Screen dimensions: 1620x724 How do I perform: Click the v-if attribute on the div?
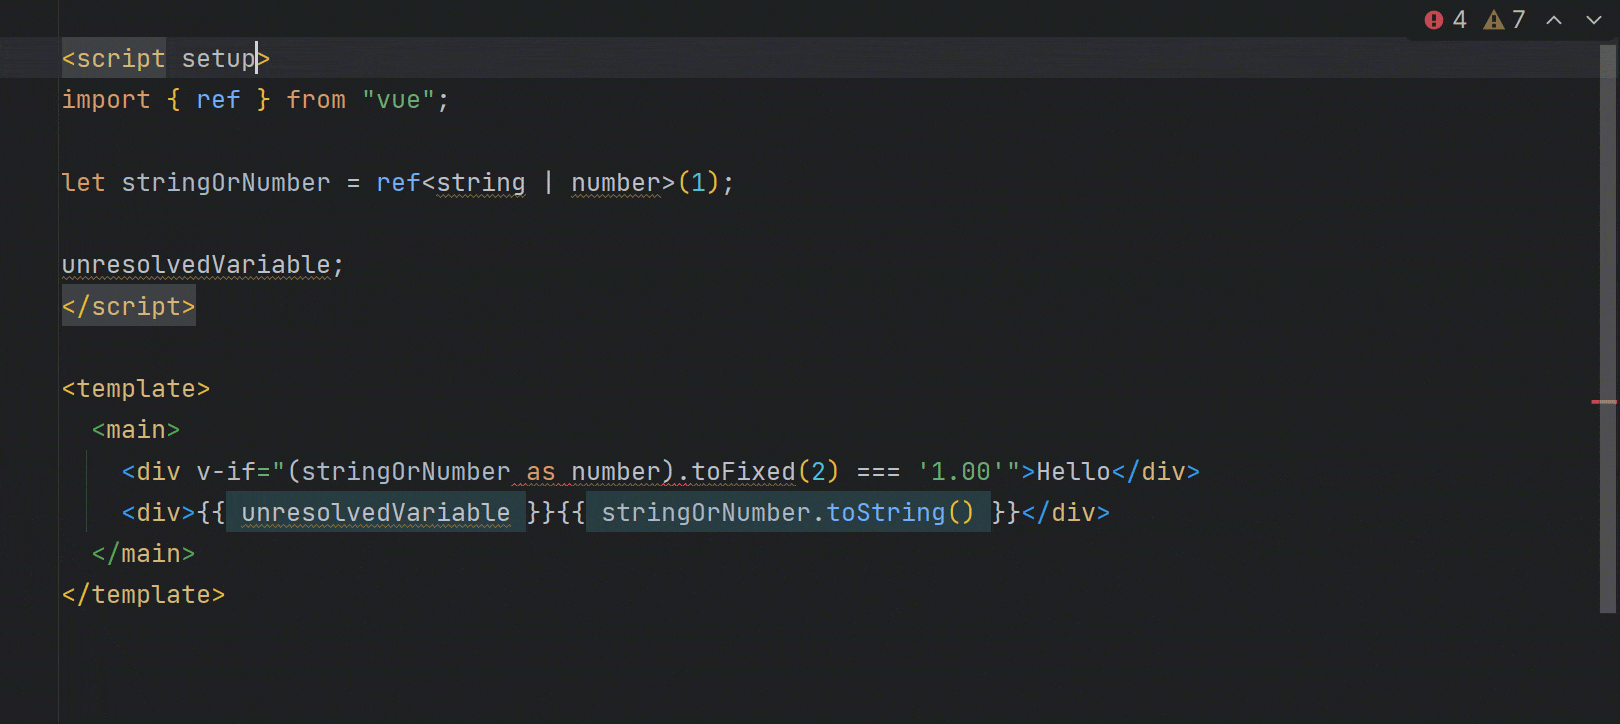coord(226,472)
